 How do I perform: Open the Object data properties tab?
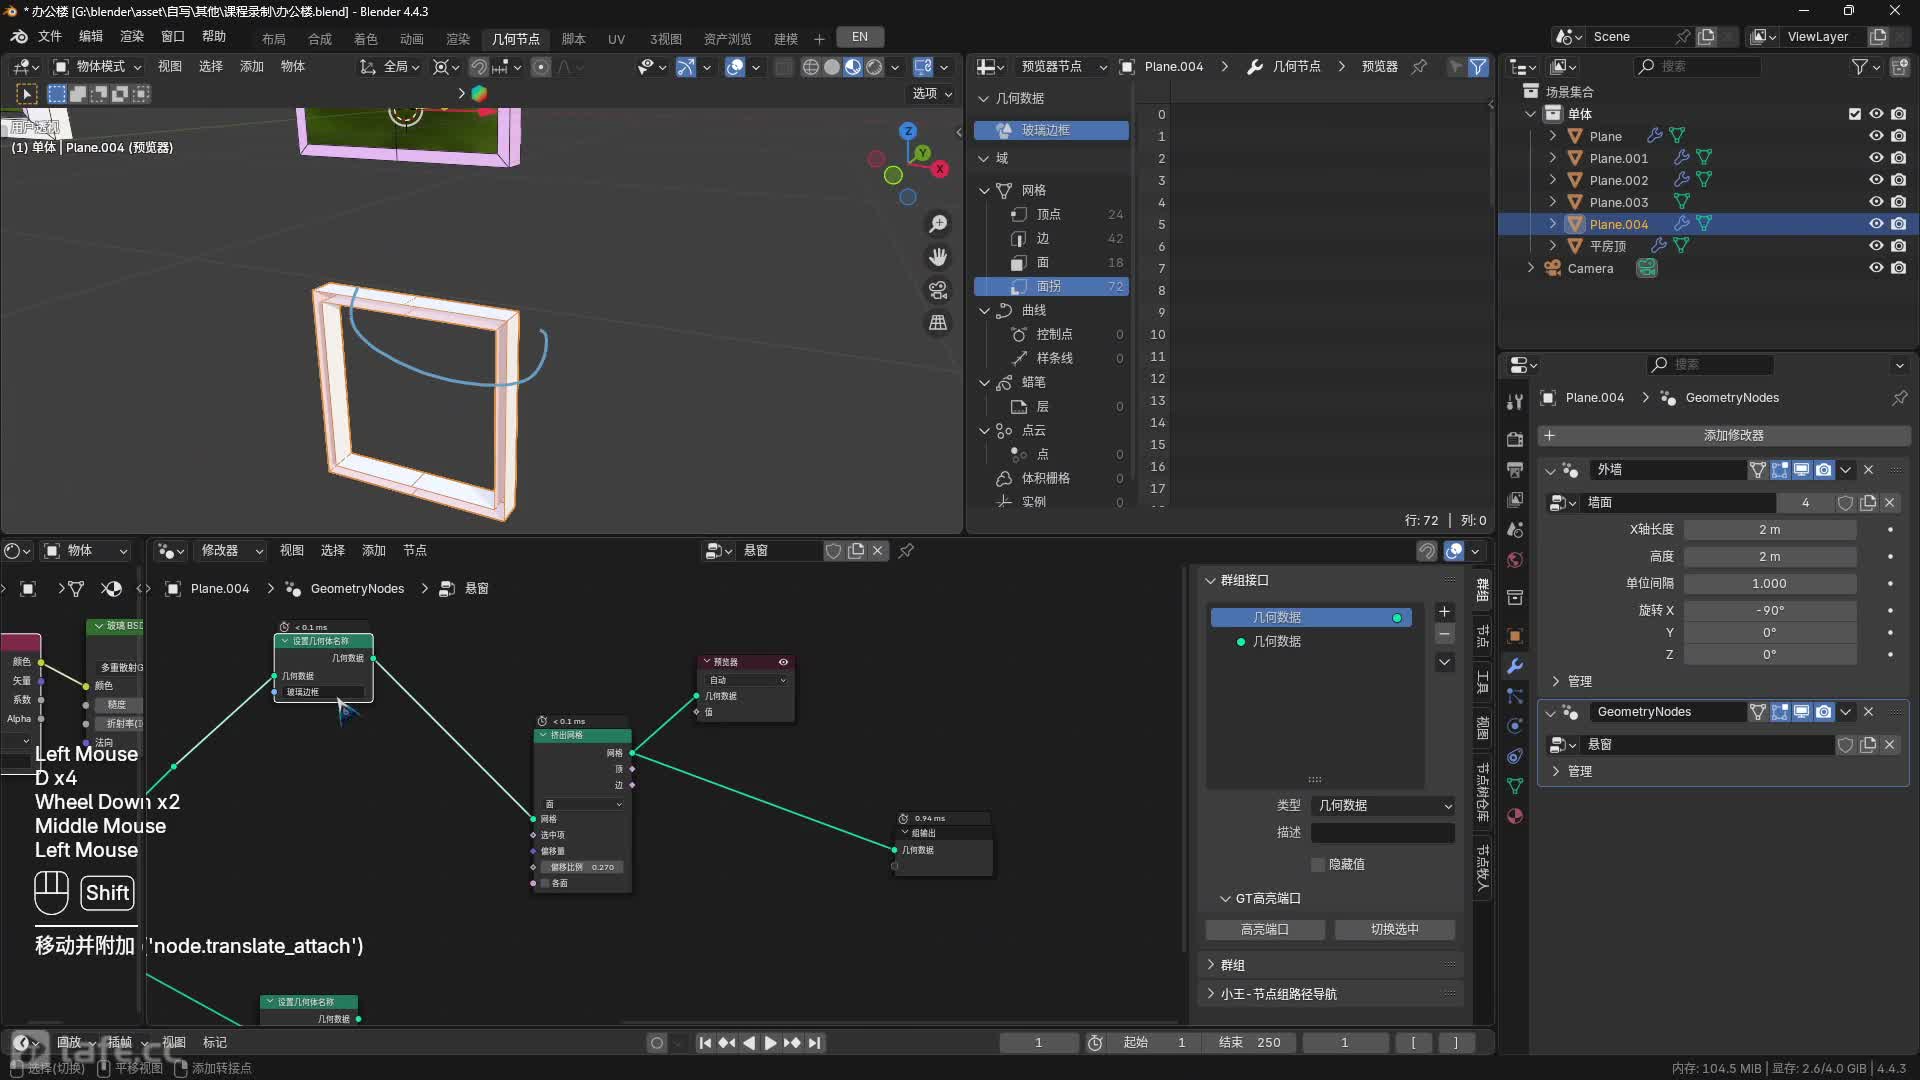[x=1515, y=786]
